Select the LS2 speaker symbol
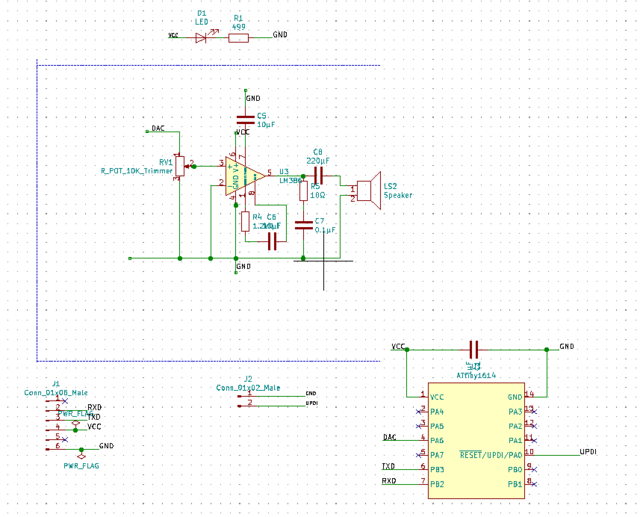640x517 pixels. click(369, 191)
